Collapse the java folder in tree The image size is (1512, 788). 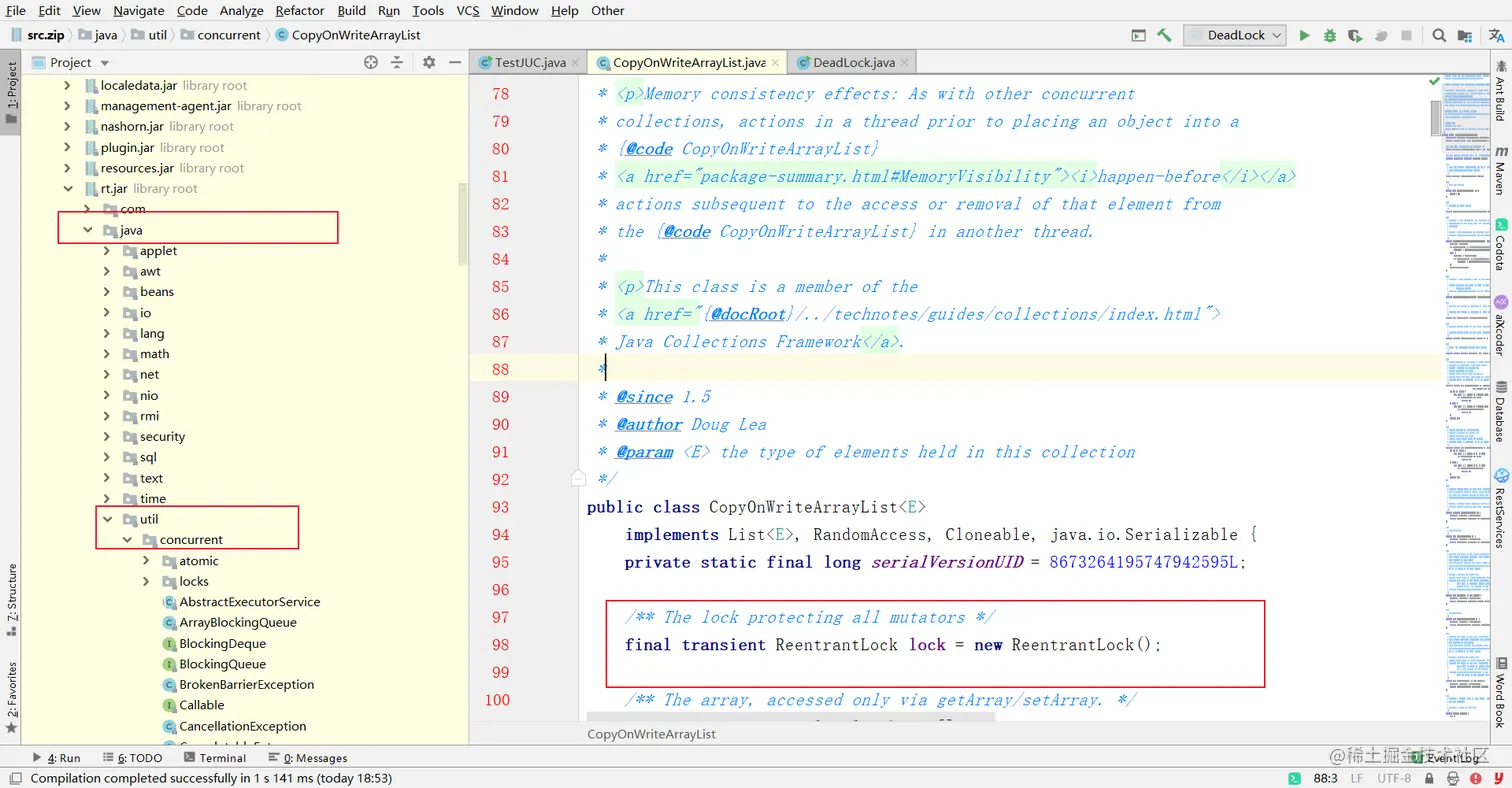click(88, 230)
